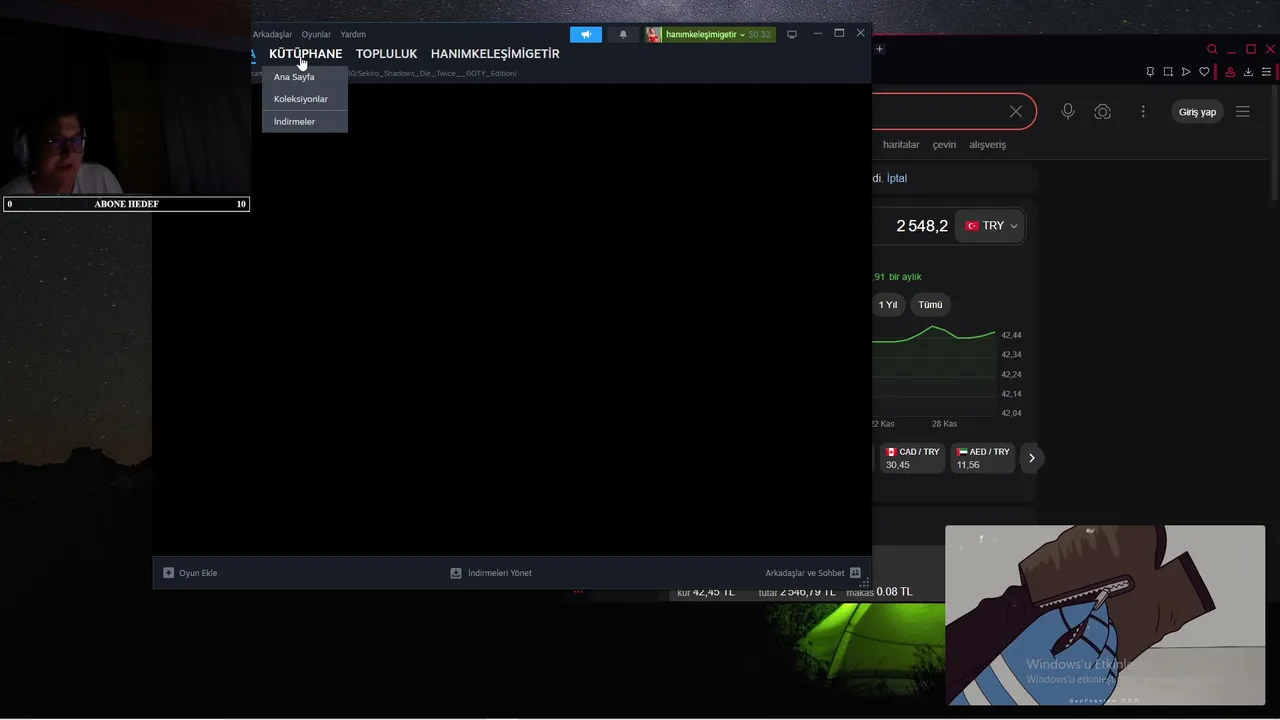The width and height of the screenshot is (1280, 720).
Task: Search by image with the camera icon
Action: [x=1103, y=112]
